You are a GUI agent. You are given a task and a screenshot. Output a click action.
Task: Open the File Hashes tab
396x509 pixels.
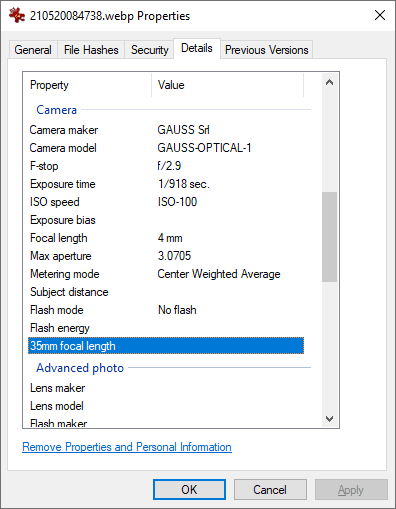coord(91,50)
